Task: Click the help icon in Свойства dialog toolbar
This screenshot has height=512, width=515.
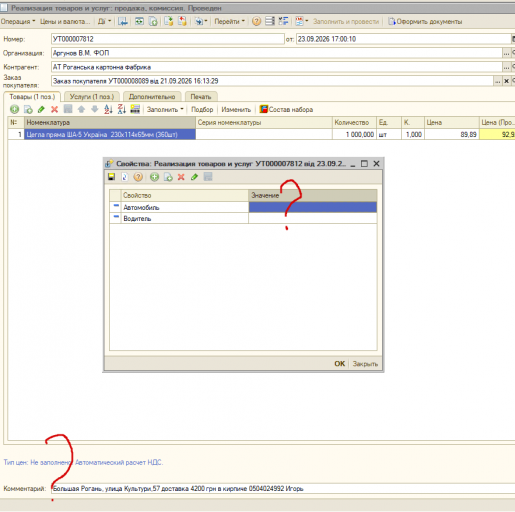Action: tap(138, 177)
